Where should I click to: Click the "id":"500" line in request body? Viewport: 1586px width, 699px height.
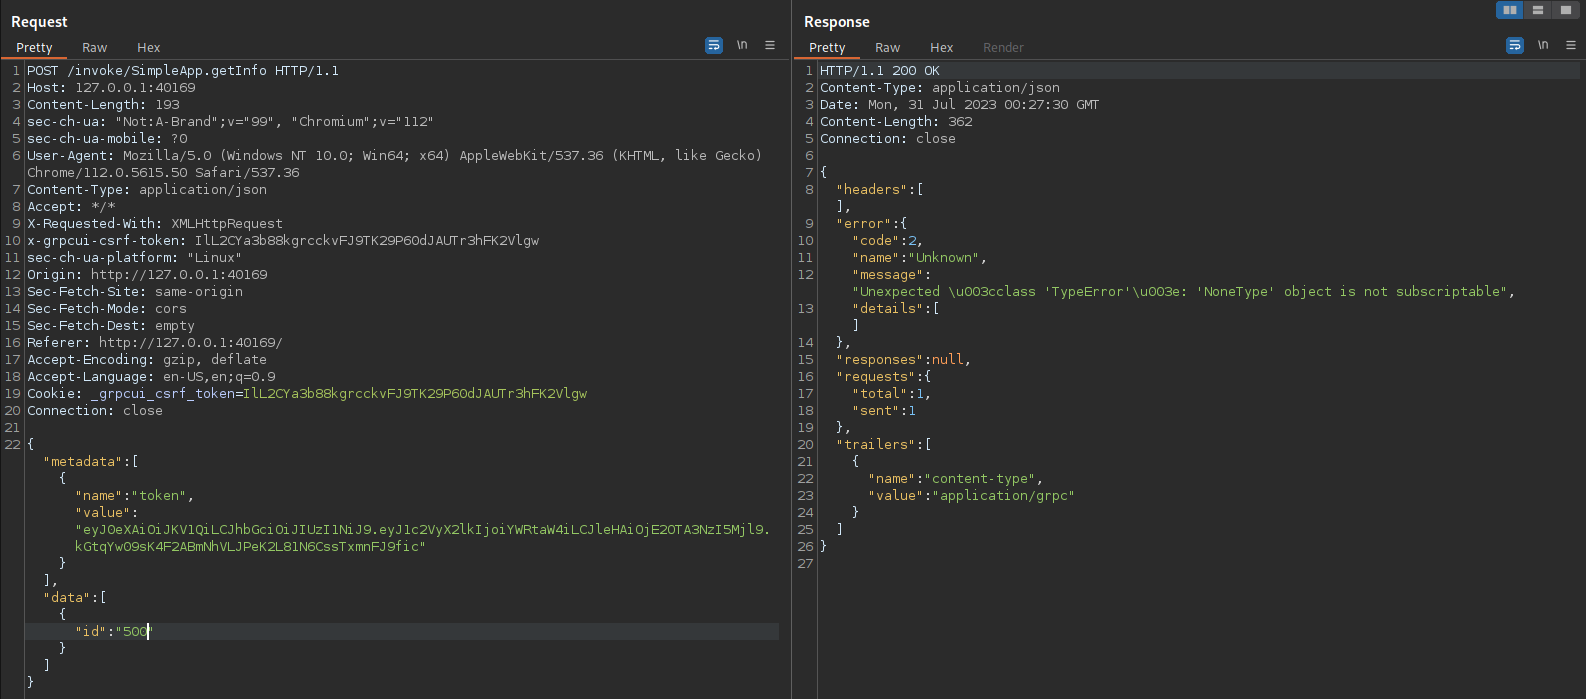[112, 632]
